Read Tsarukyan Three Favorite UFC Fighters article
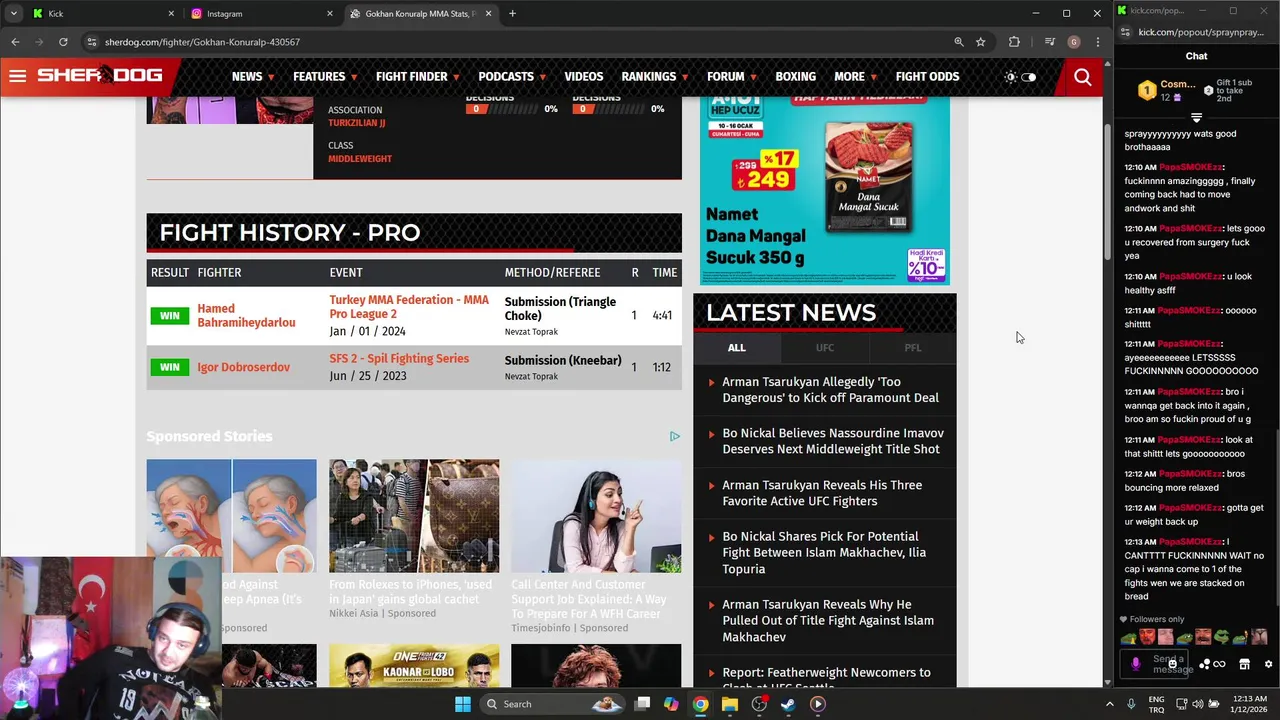Image resolution: width=1280 pixels, height=720 pixels. pyautogui.click(x=822, y=493)
